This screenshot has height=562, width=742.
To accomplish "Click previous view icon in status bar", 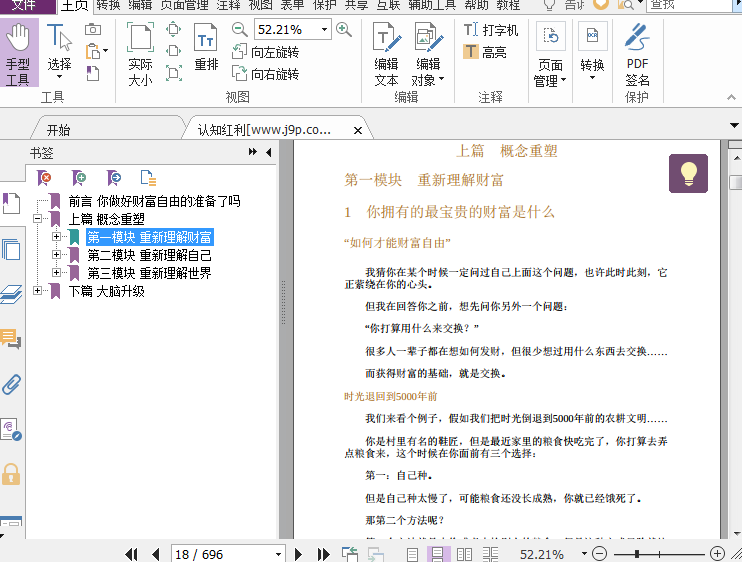I will click(350, 554).
